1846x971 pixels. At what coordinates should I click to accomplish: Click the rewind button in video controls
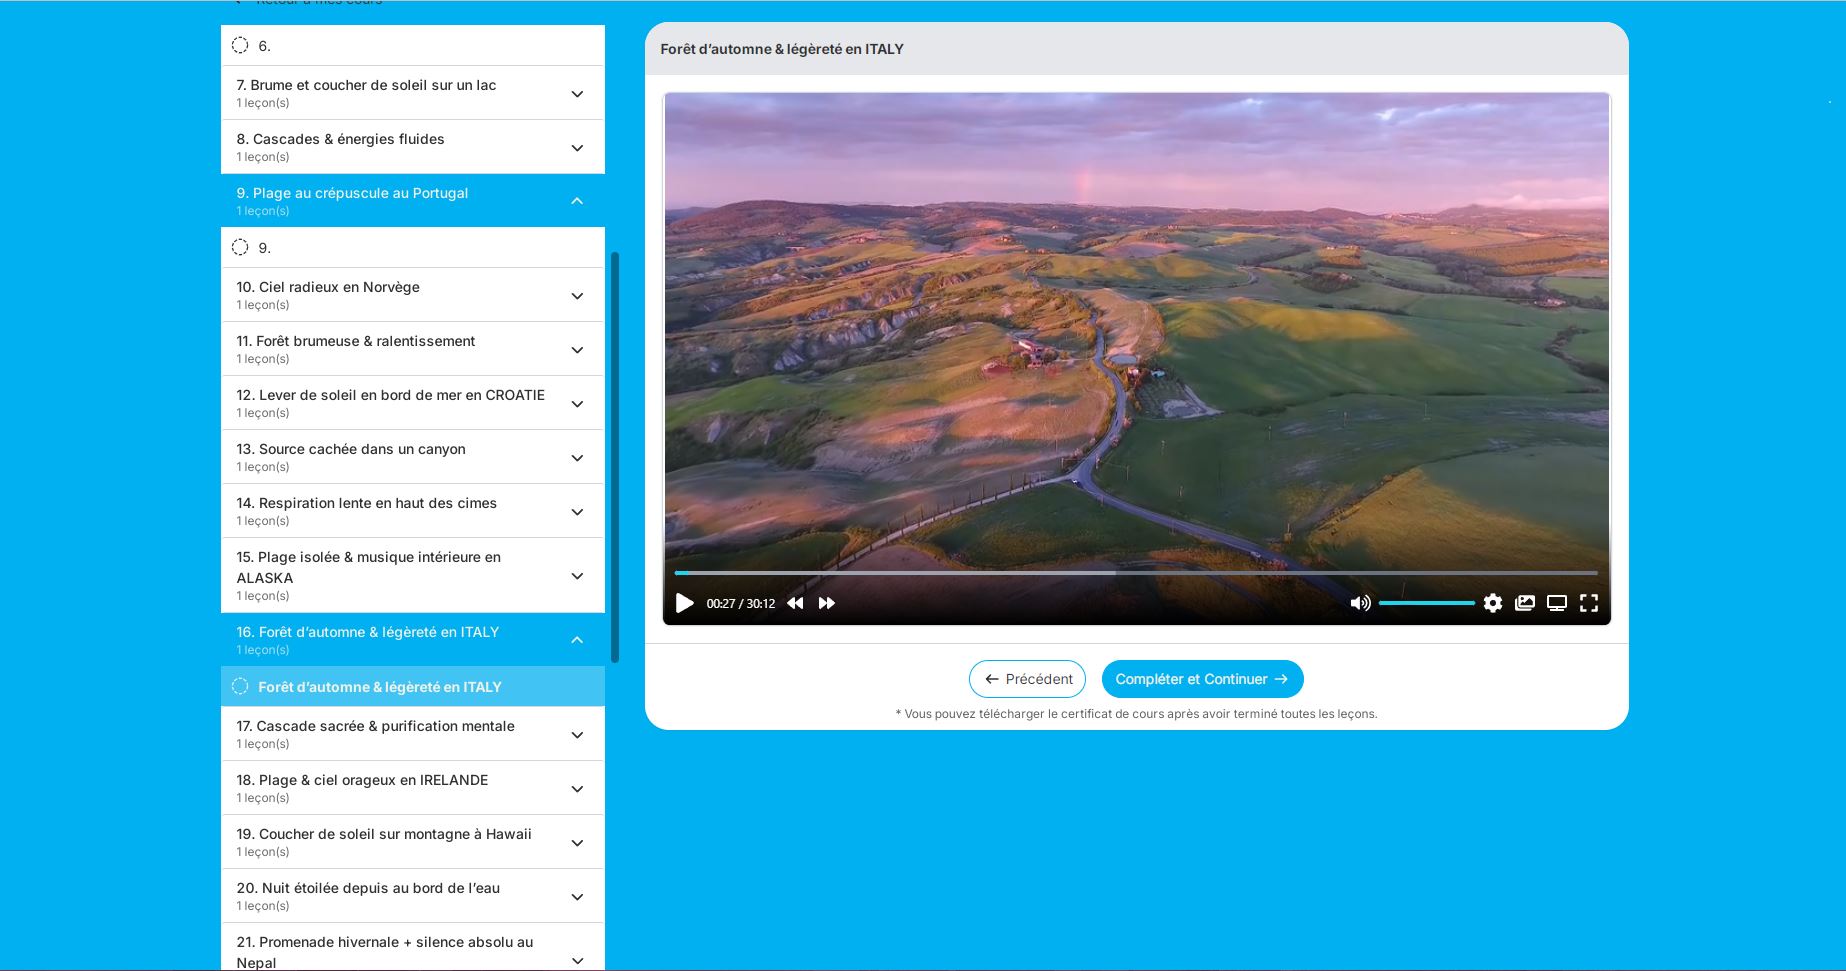click(795, 603)
